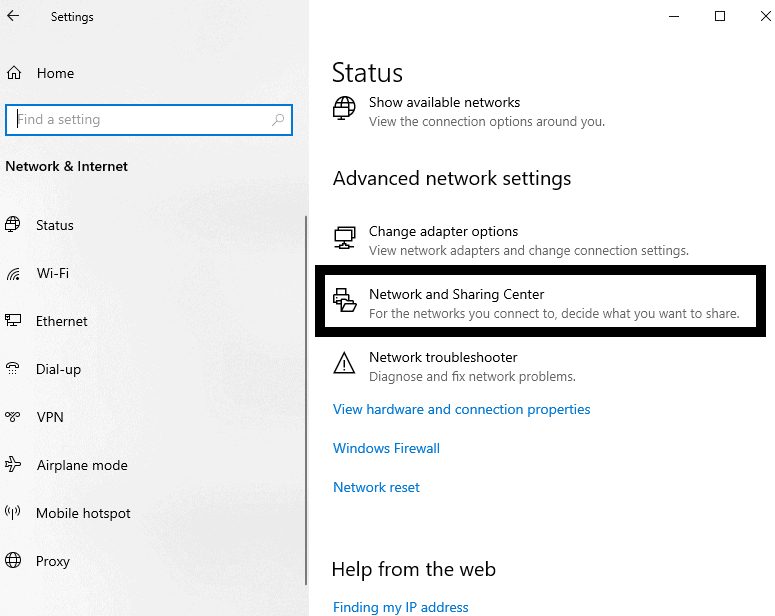This screenshot has height=616, width=775.
Task: Click the VPN icon
Action: coord(14,417)
